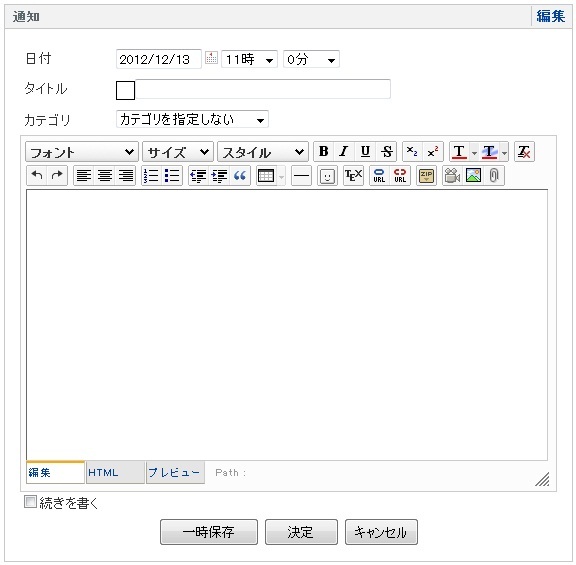Switch to the プレビュー preview tab

tap(175, 472)
